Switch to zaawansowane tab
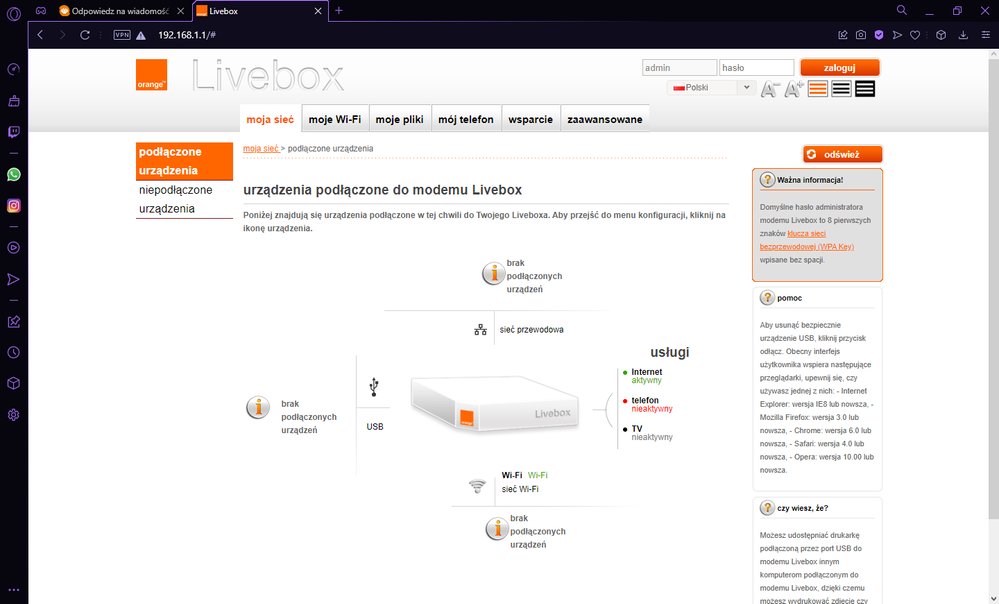The width and height of the screenshot is (999, 604). [605, 119]
